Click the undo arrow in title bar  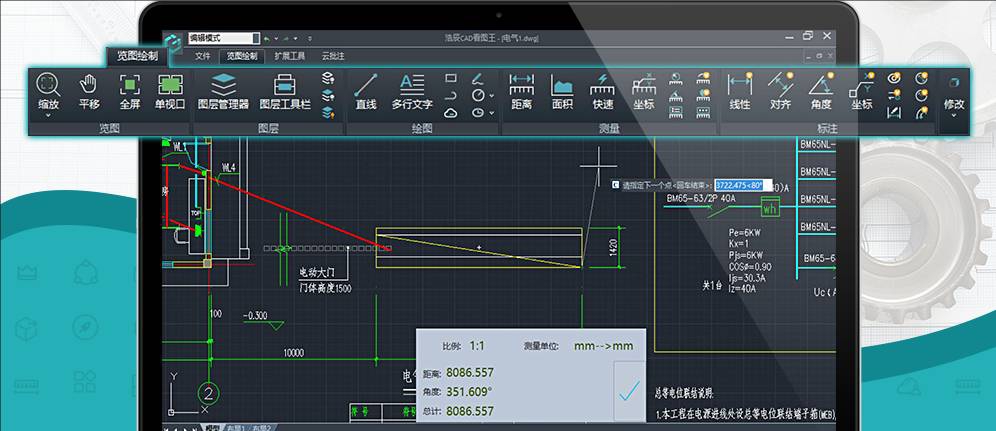tap(267, 39)
